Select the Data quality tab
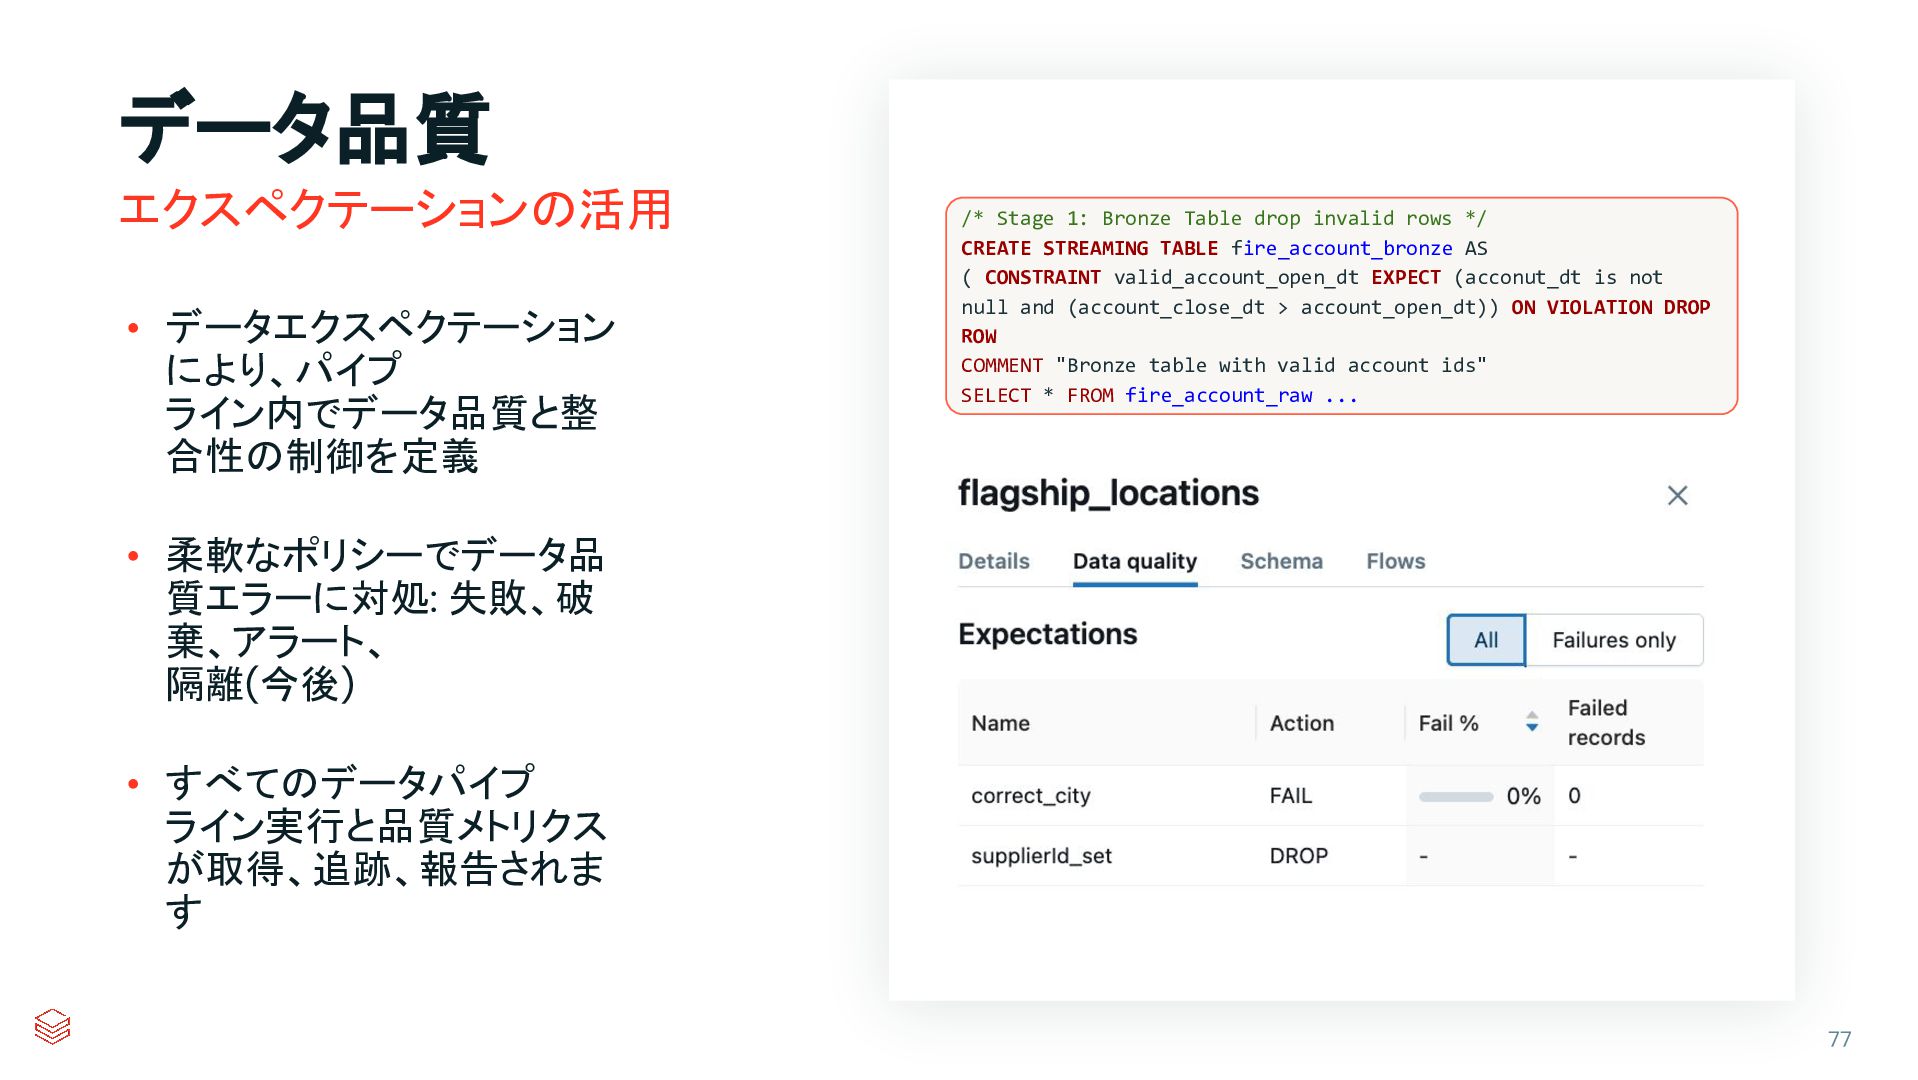The height and width of the screenshot is (1080, 1918). pyautogui.click(x=1134, y=562)
